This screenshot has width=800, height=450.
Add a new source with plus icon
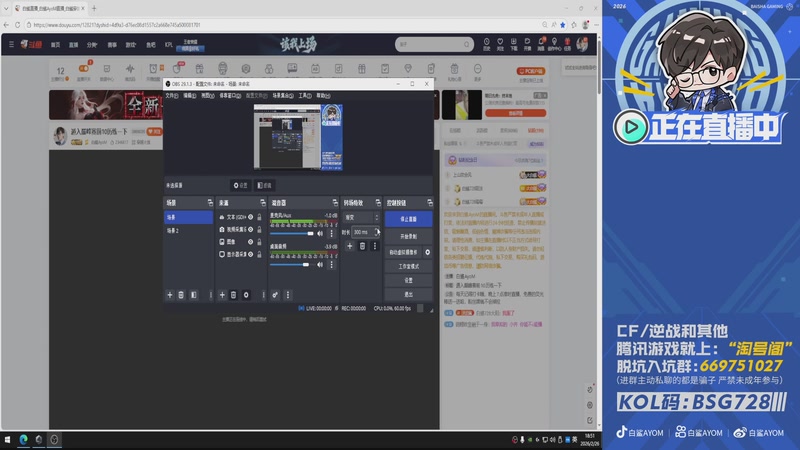coord(222,295)
